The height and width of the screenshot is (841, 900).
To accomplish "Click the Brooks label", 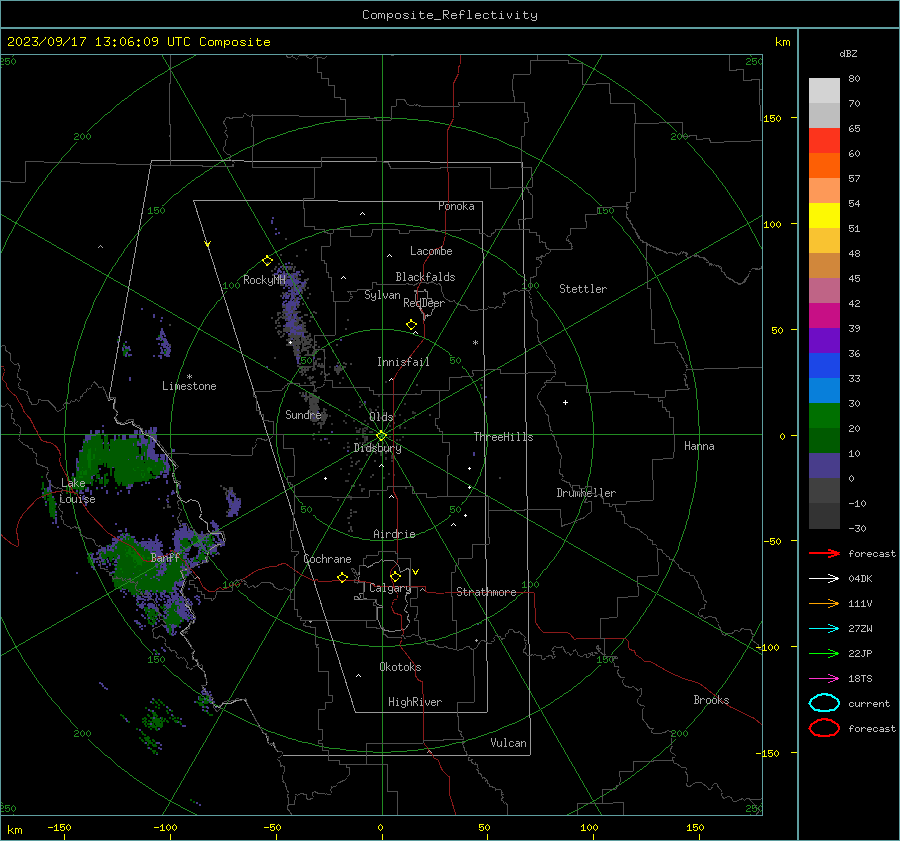I will 711,700.
